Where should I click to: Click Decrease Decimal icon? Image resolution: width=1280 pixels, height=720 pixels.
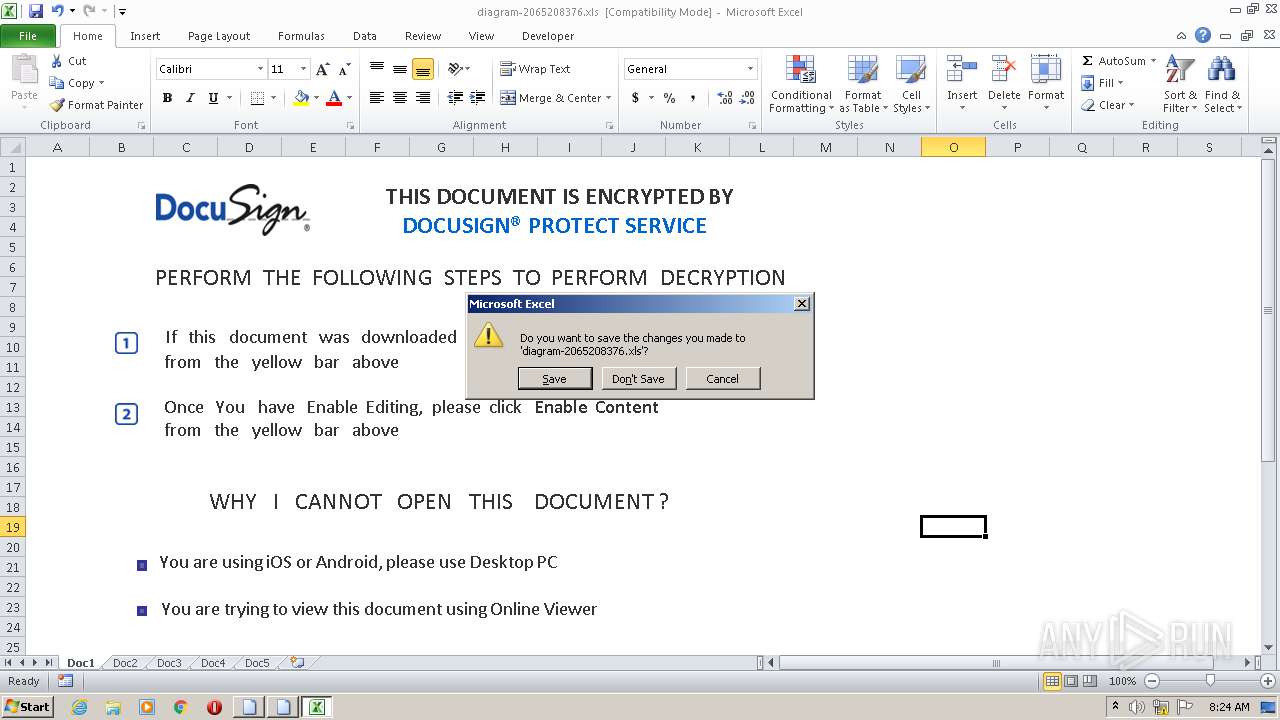(748, 98)
